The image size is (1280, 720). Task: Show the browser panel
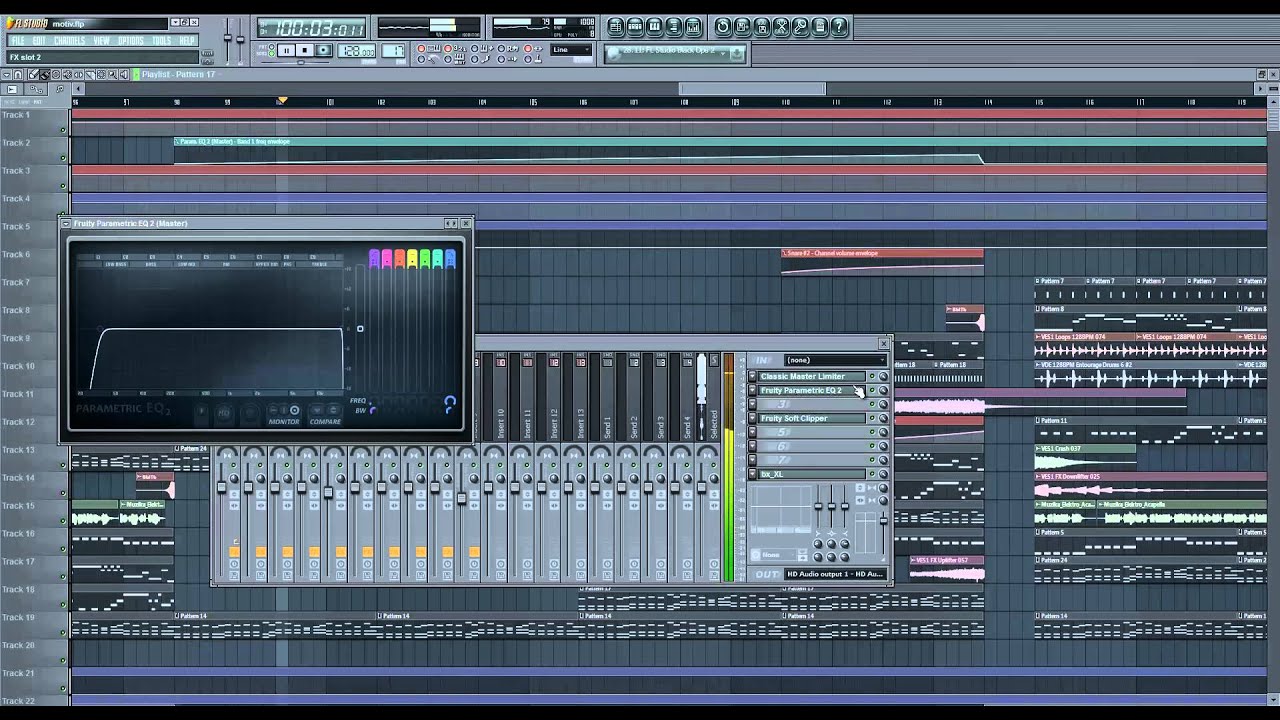click(675, 27)
